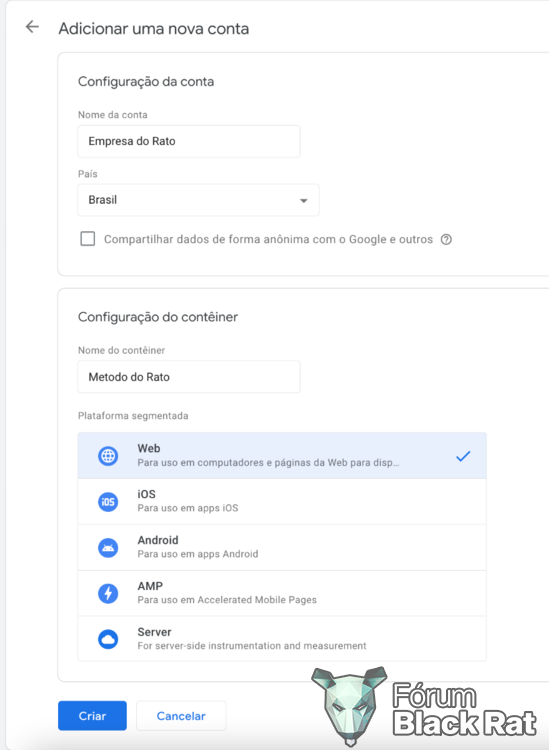Pick Android apps platform option
This screenshot has width=549, height=750.
click(x=282, y=548)
